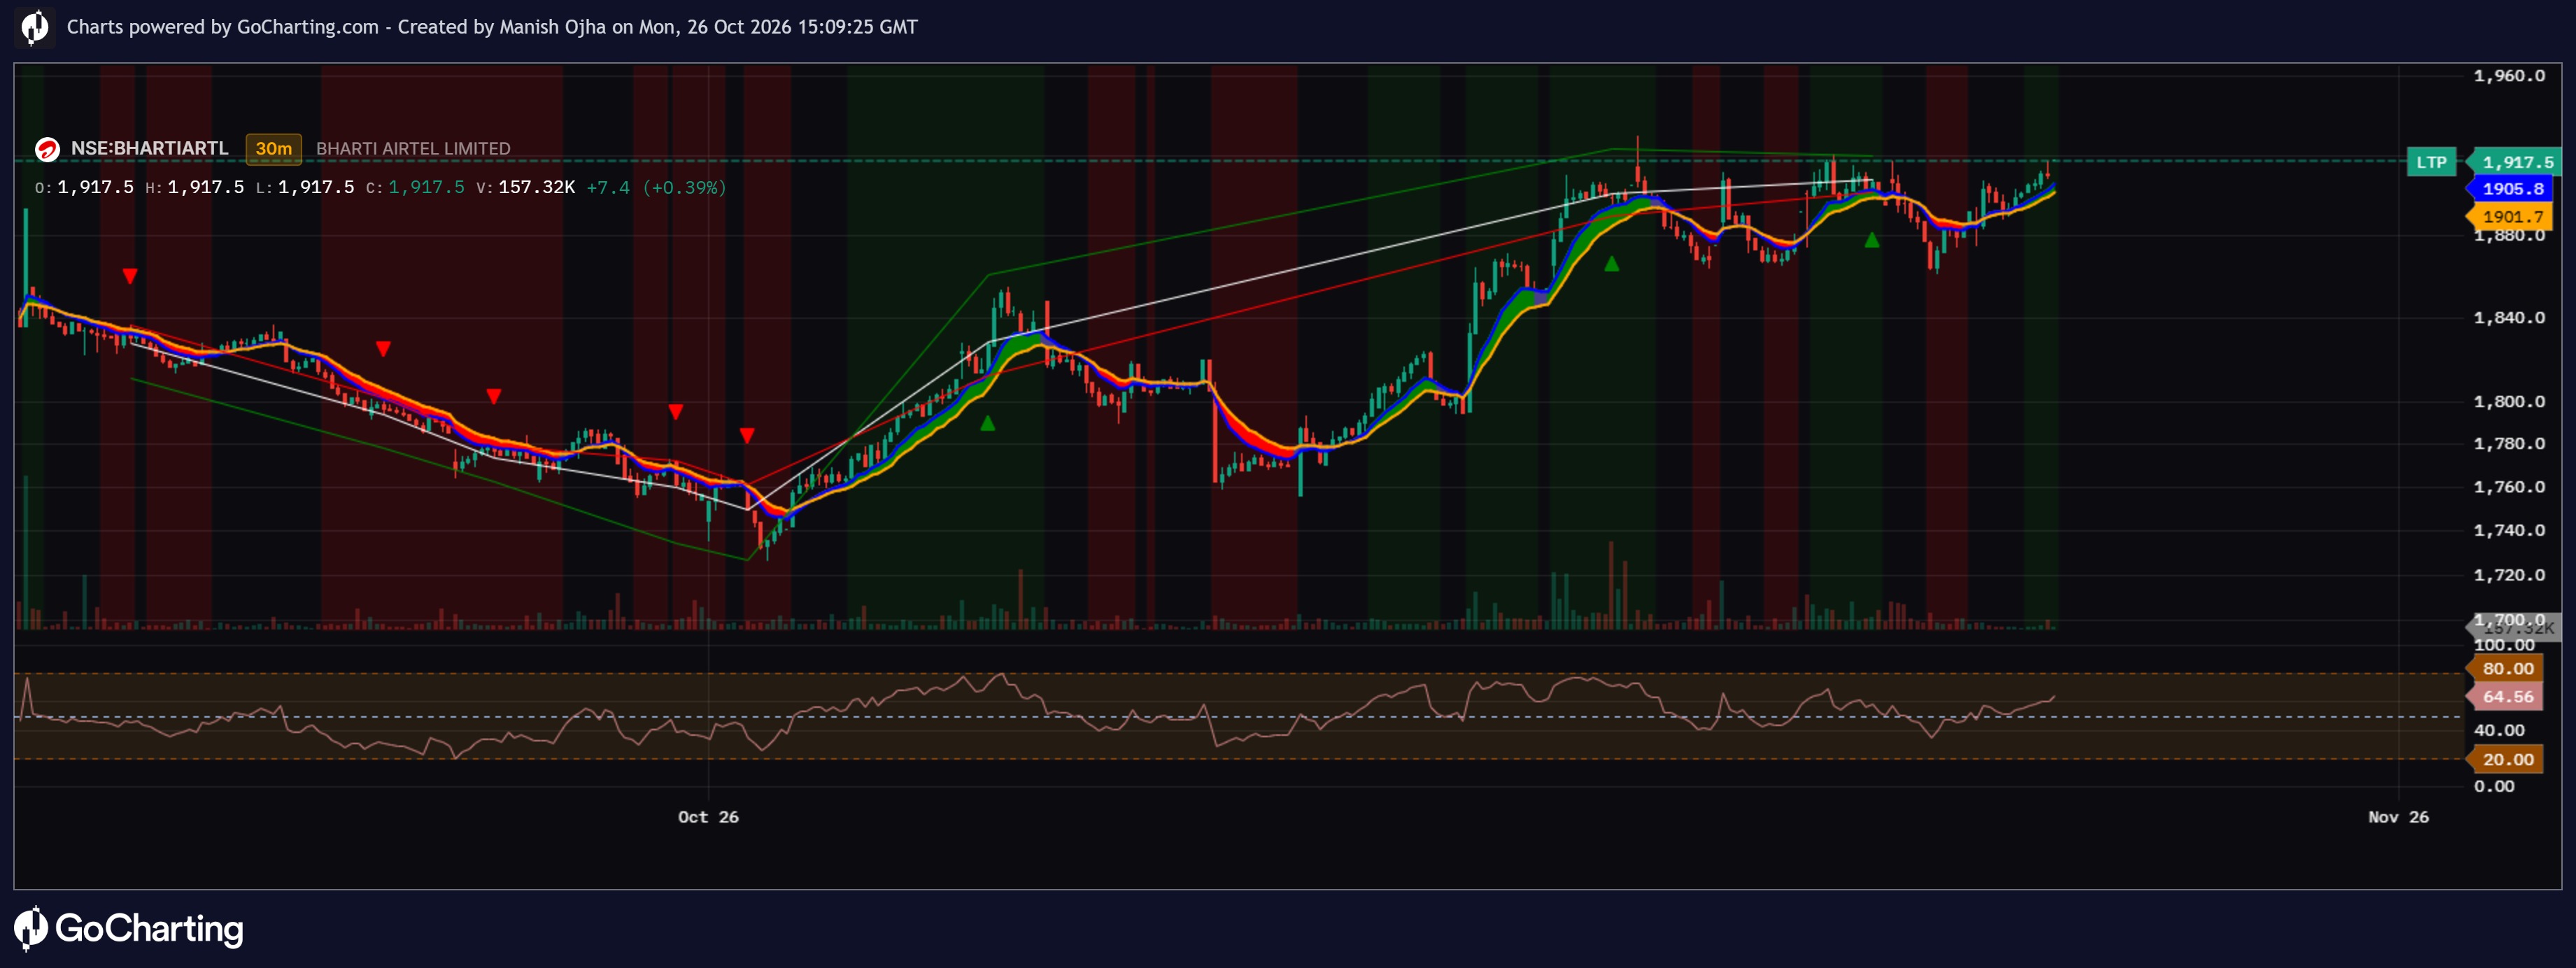Click the 1,740.0 price axis label
The width and height of the screenshot is (2576, 968).
click(x=2509, y=531)
